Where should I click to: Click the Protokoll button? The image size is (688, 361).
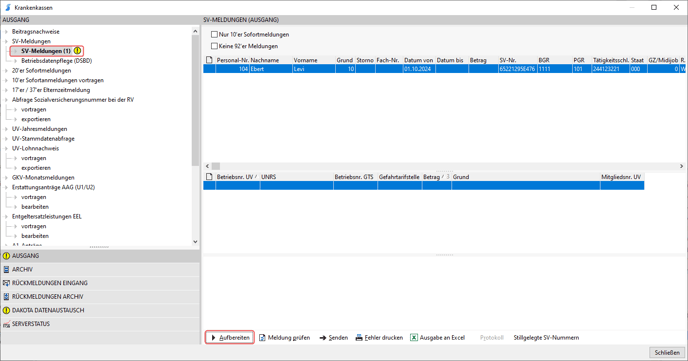(491, 338)
